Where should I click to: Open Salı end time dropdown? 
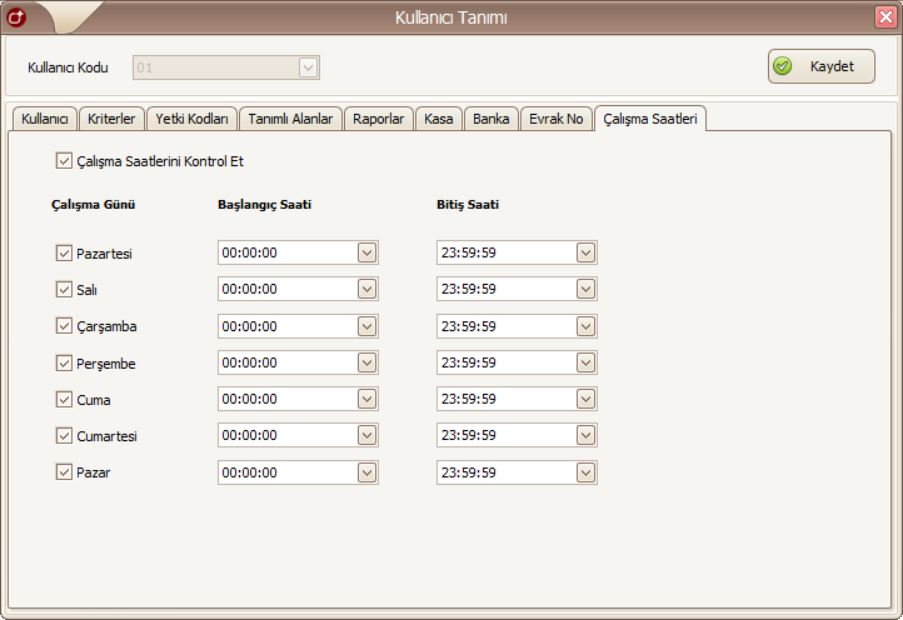pos(586,289)
